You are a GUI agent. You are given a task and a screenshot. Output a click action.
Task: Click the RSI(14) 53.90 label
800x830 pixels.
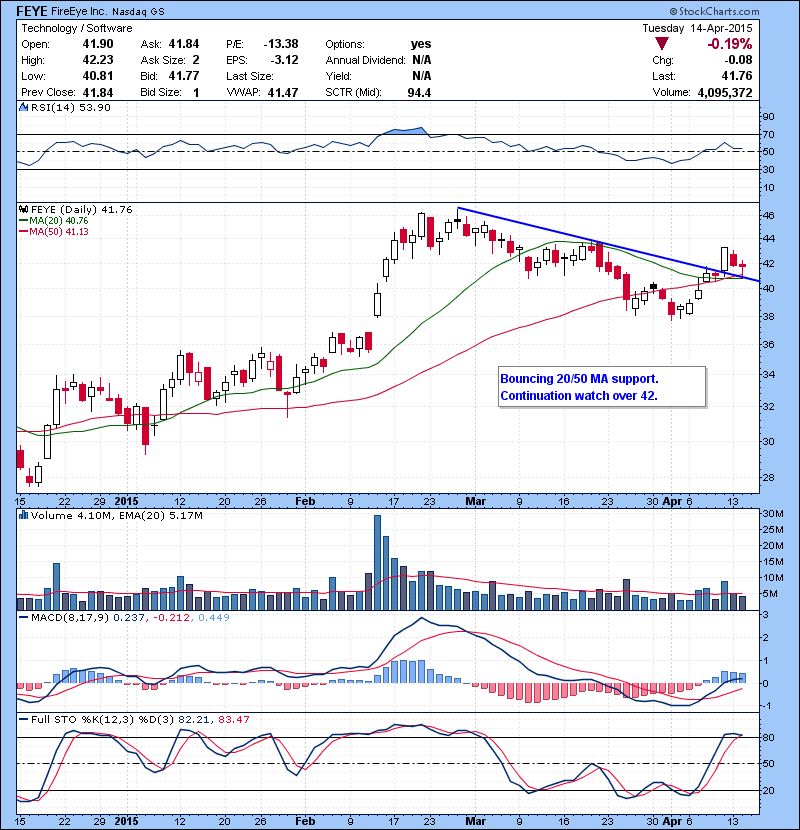click(x=71, y=107)
